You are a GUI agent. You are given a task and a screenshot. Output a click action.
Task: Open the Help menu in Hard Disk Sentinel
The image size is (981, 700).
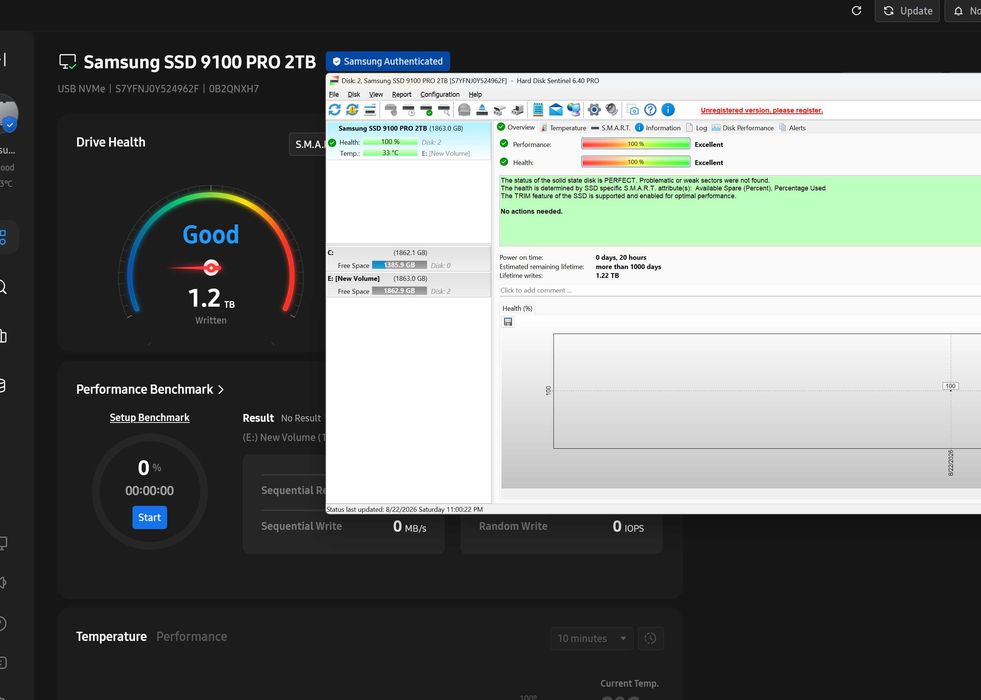475,94
